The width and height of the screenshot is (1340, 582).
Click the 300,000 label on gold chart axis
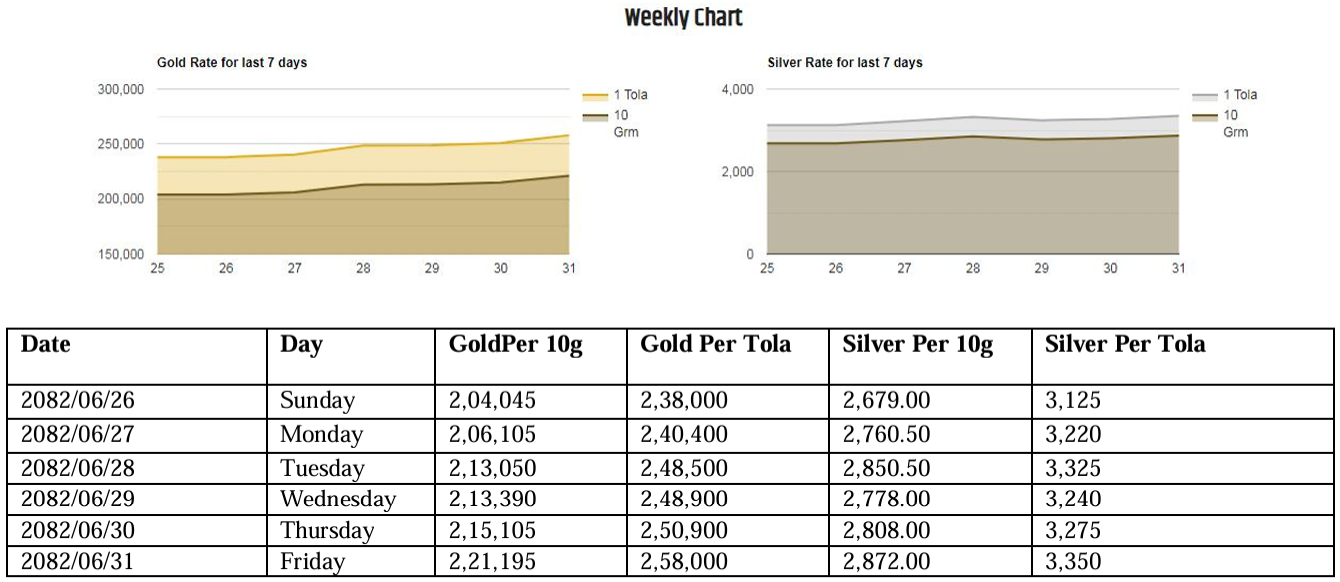click(x=121, y=89)
